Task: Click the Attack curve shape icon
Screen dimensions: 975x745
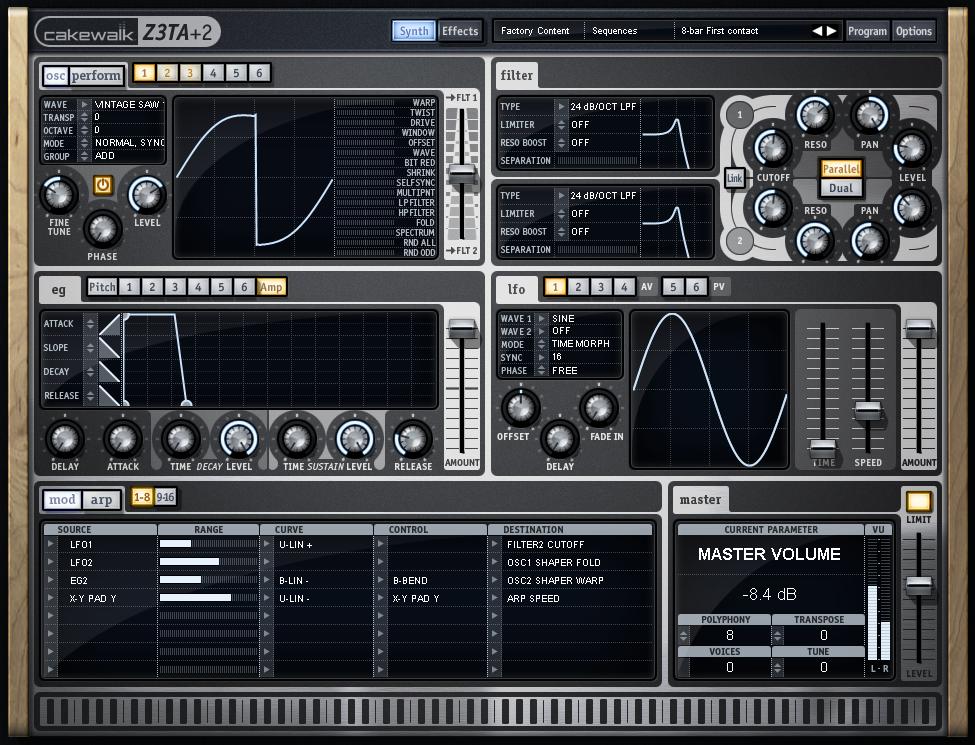Action: tap(109, 324)
